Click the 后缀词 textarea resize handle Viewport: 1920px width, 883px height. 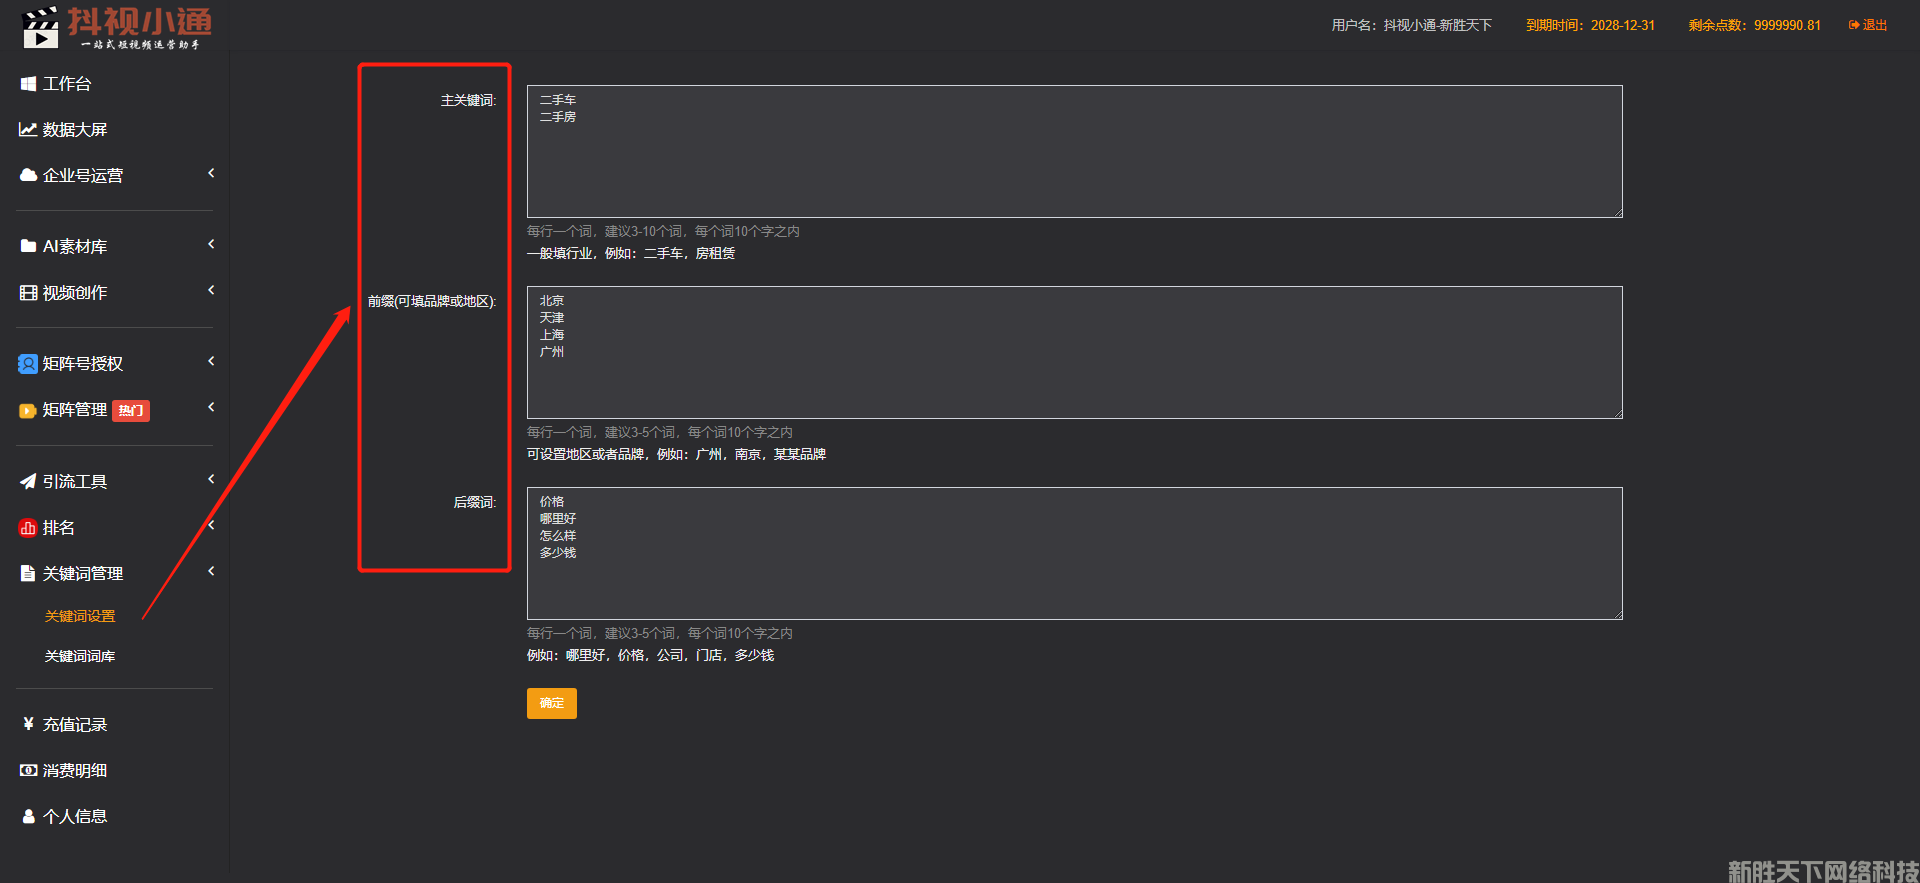point(1617,614)
